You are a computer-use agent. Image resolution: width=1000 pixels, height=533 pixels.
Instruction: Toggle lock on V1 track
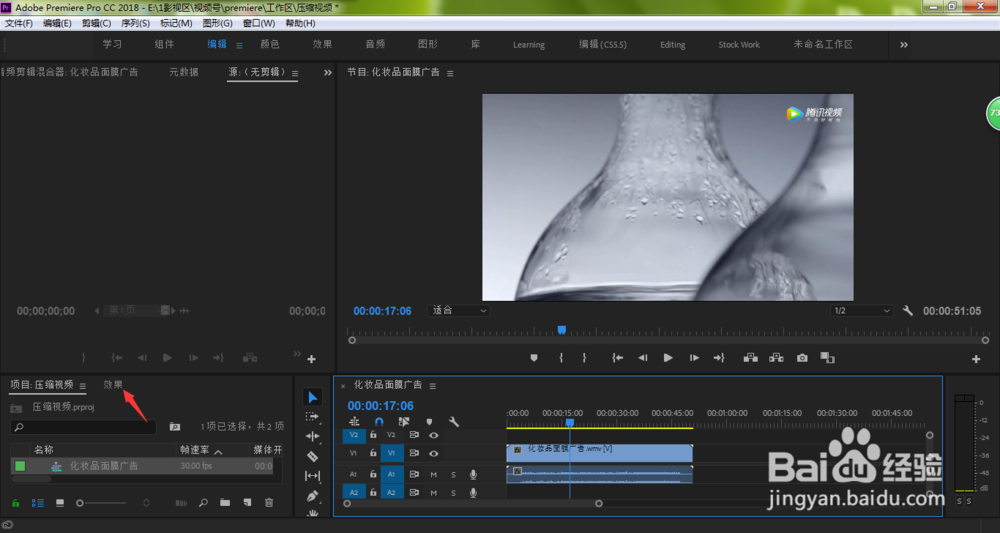coord(373,453)
